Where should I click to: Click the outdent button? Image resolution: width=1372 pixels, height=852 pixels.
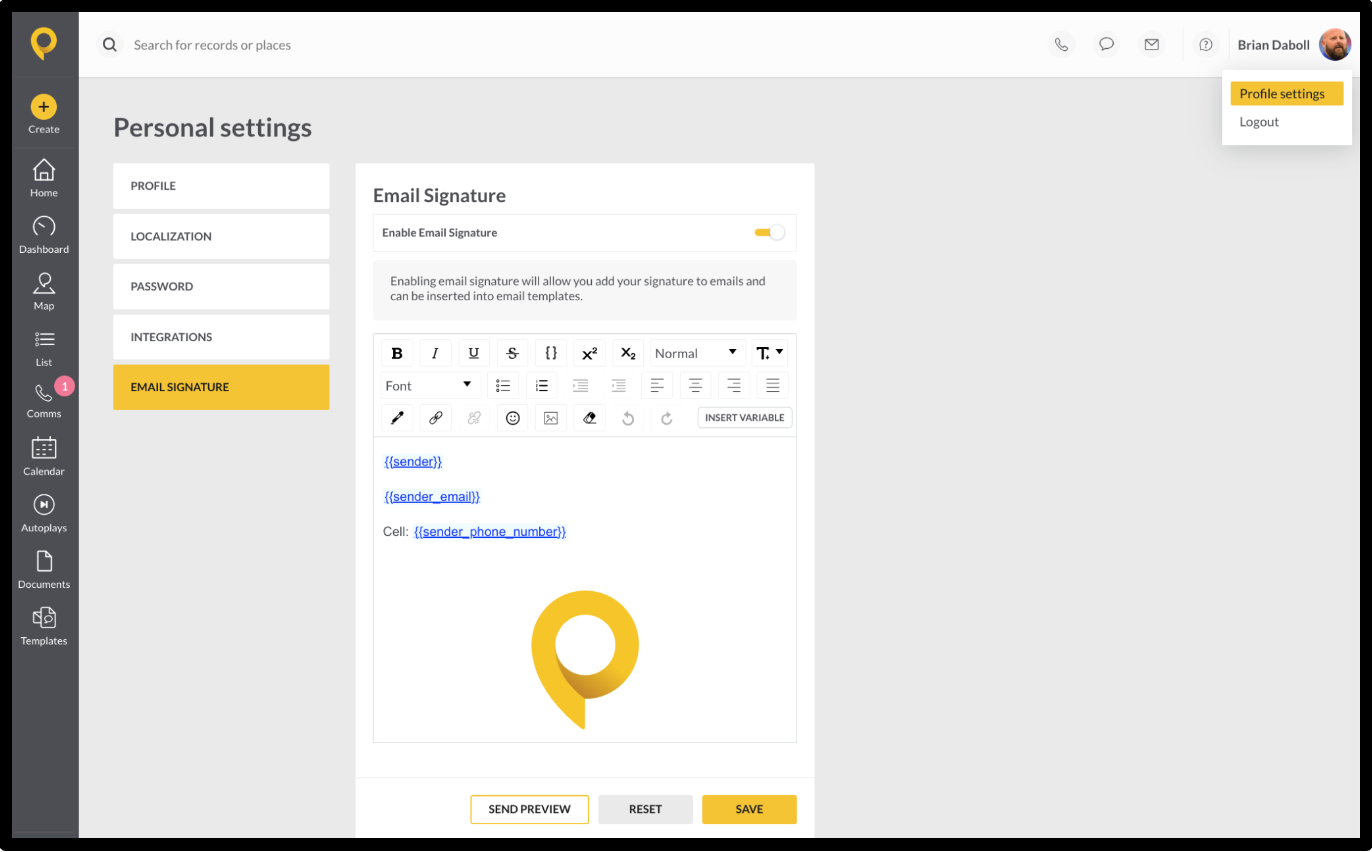619,385
